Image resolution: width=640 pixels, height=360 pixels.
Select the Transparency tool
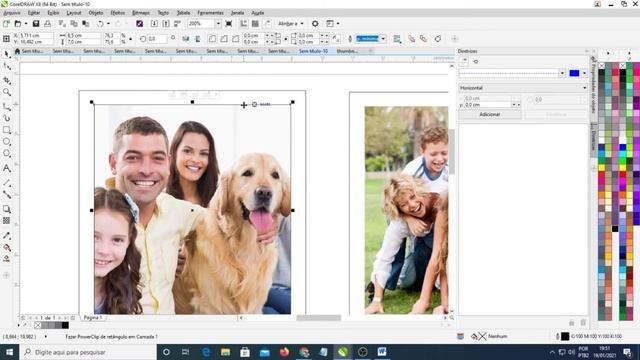coord(7,220)
